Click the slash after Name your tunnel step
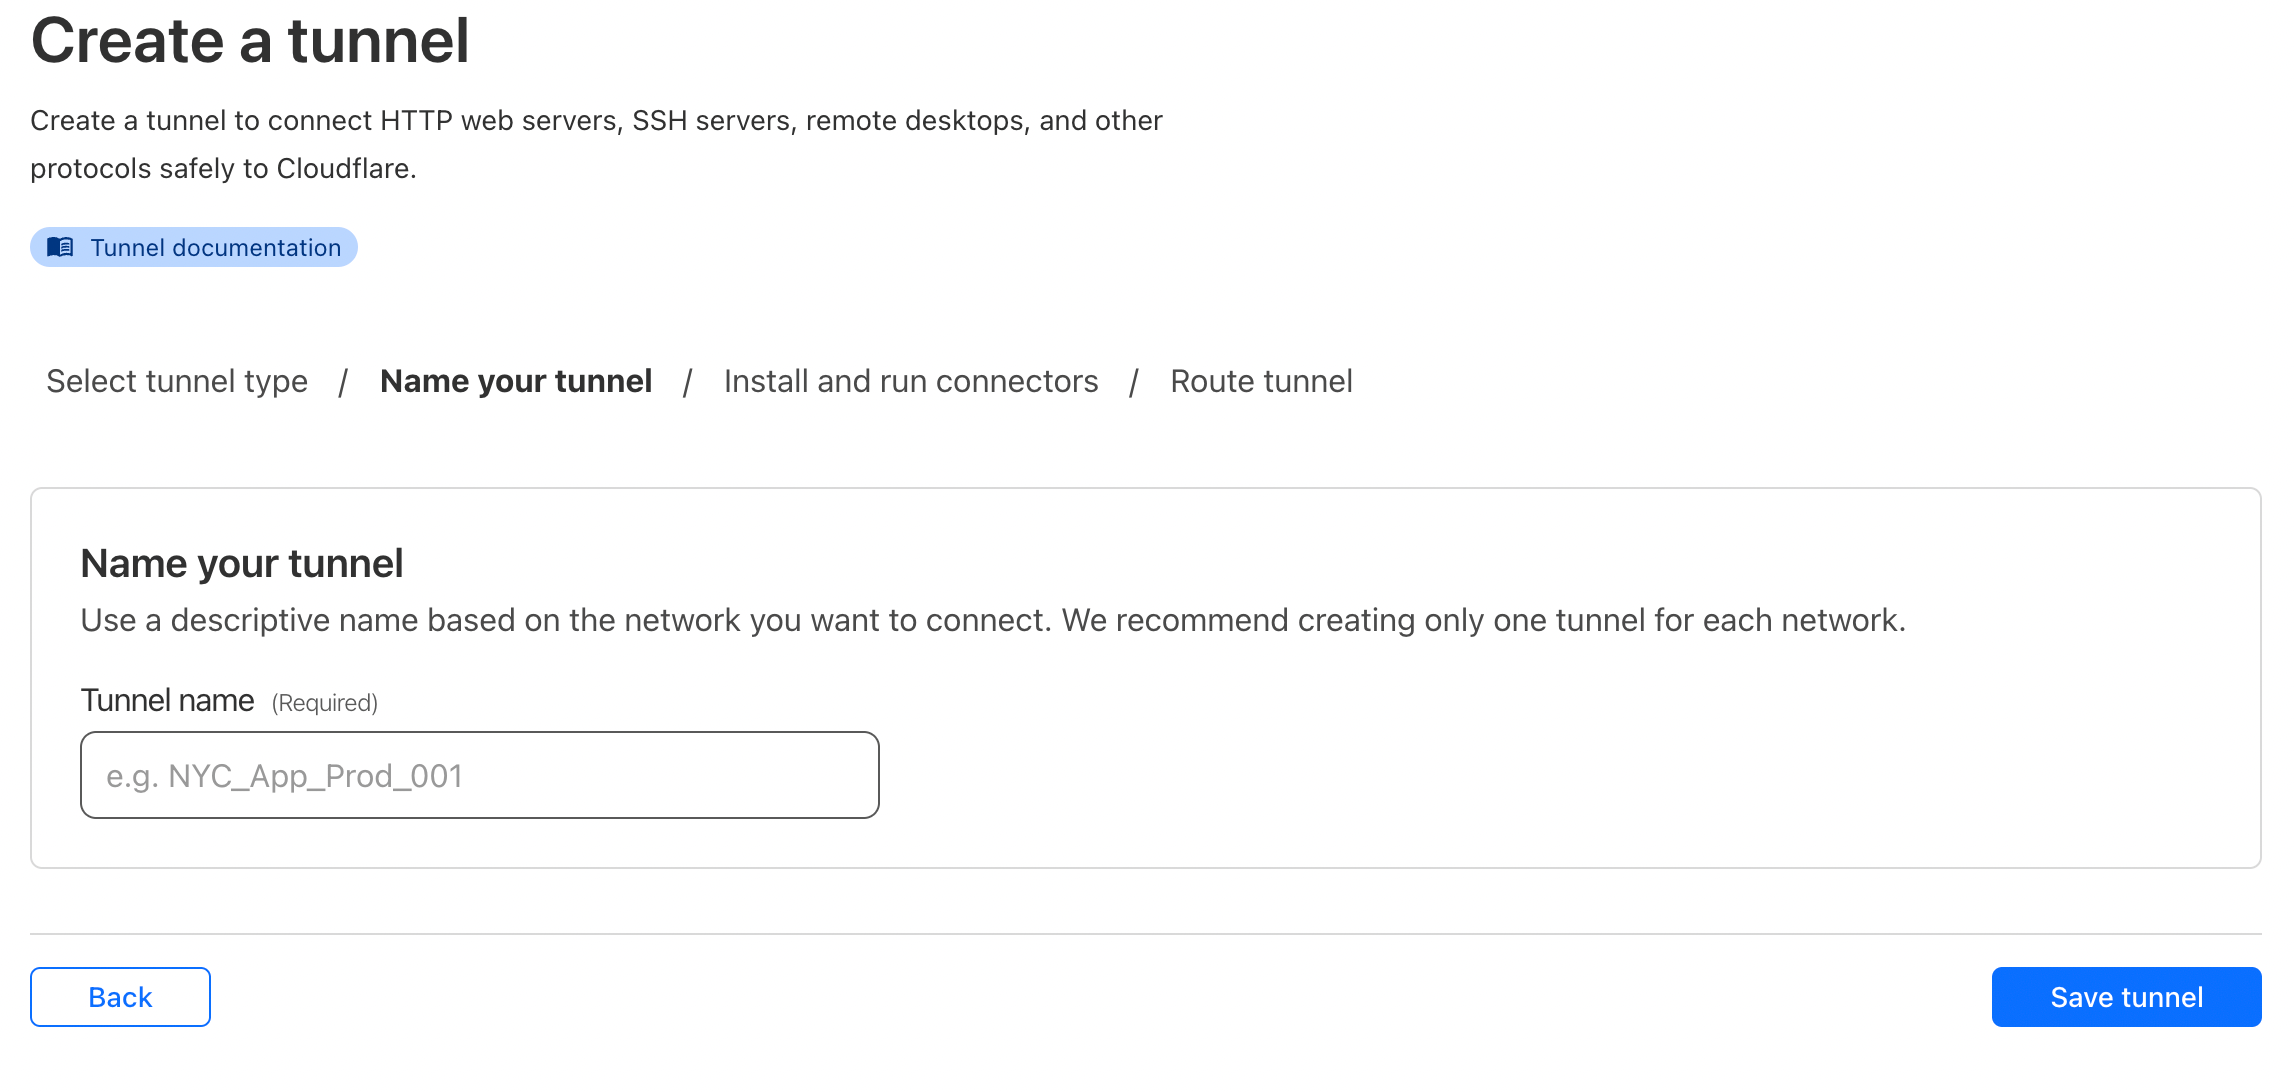The height and width of the screenshot is (1092, 2294). pos(688,381)
